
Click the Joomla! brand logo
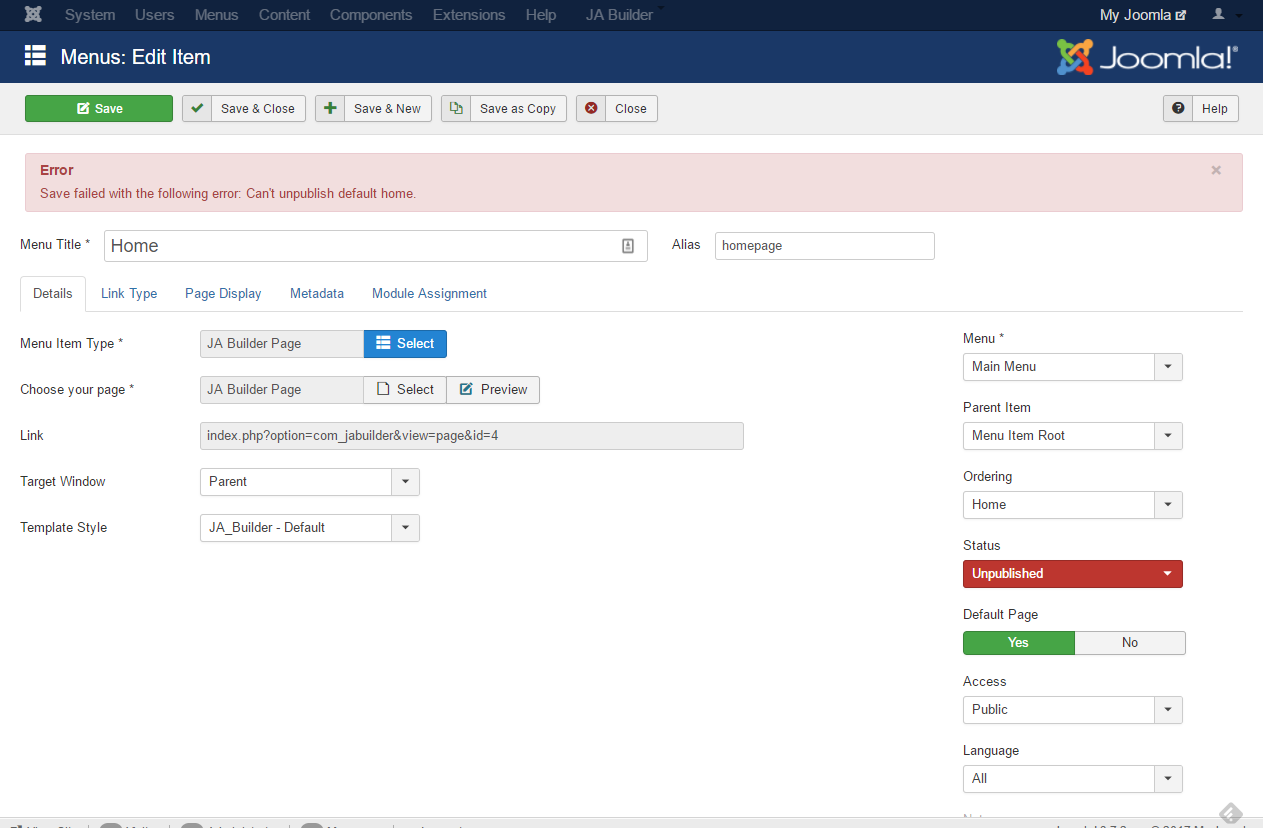click(x=1147, y=57)
